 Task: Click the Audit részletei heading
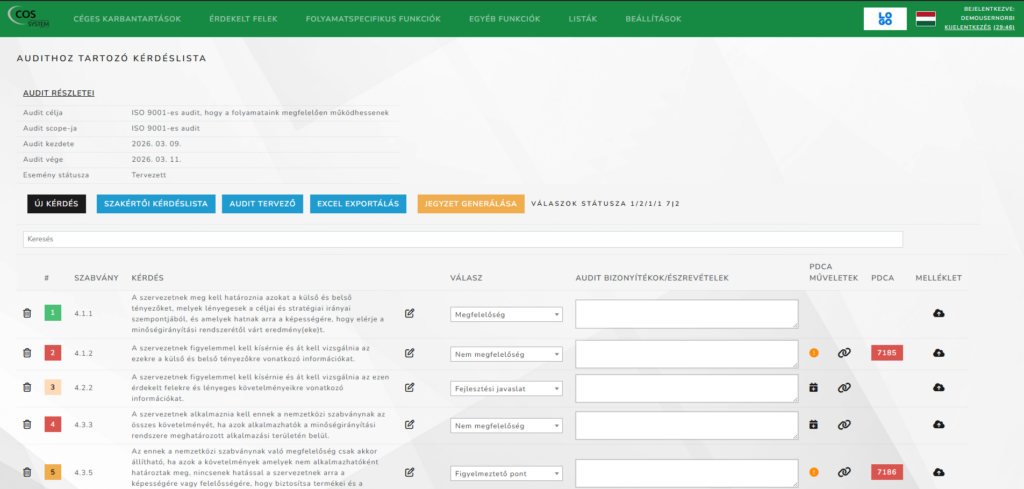59,93
